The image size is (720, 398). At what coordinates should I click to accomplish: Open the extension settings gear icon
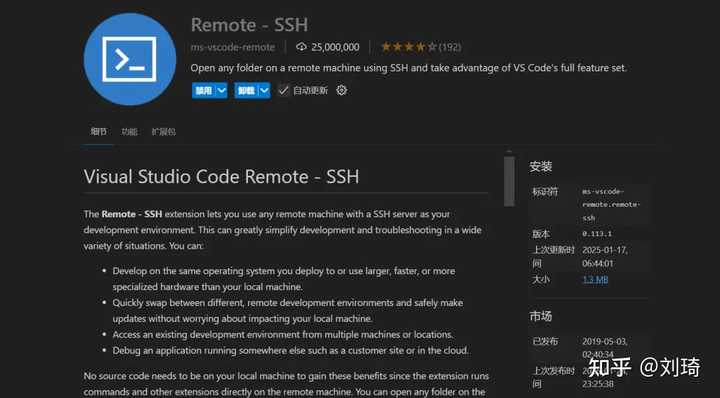coord(341,90)
